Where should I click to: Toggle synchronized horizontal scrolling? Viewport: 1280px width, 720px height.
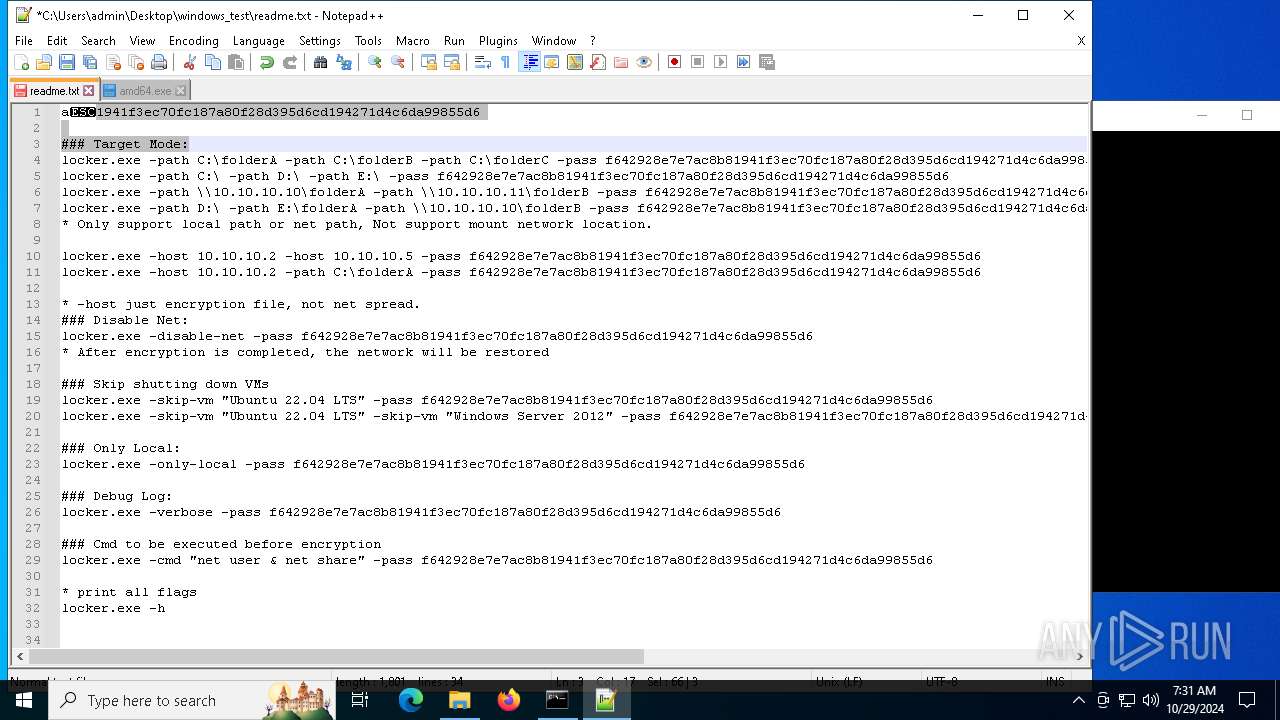(x=452, y=62)
